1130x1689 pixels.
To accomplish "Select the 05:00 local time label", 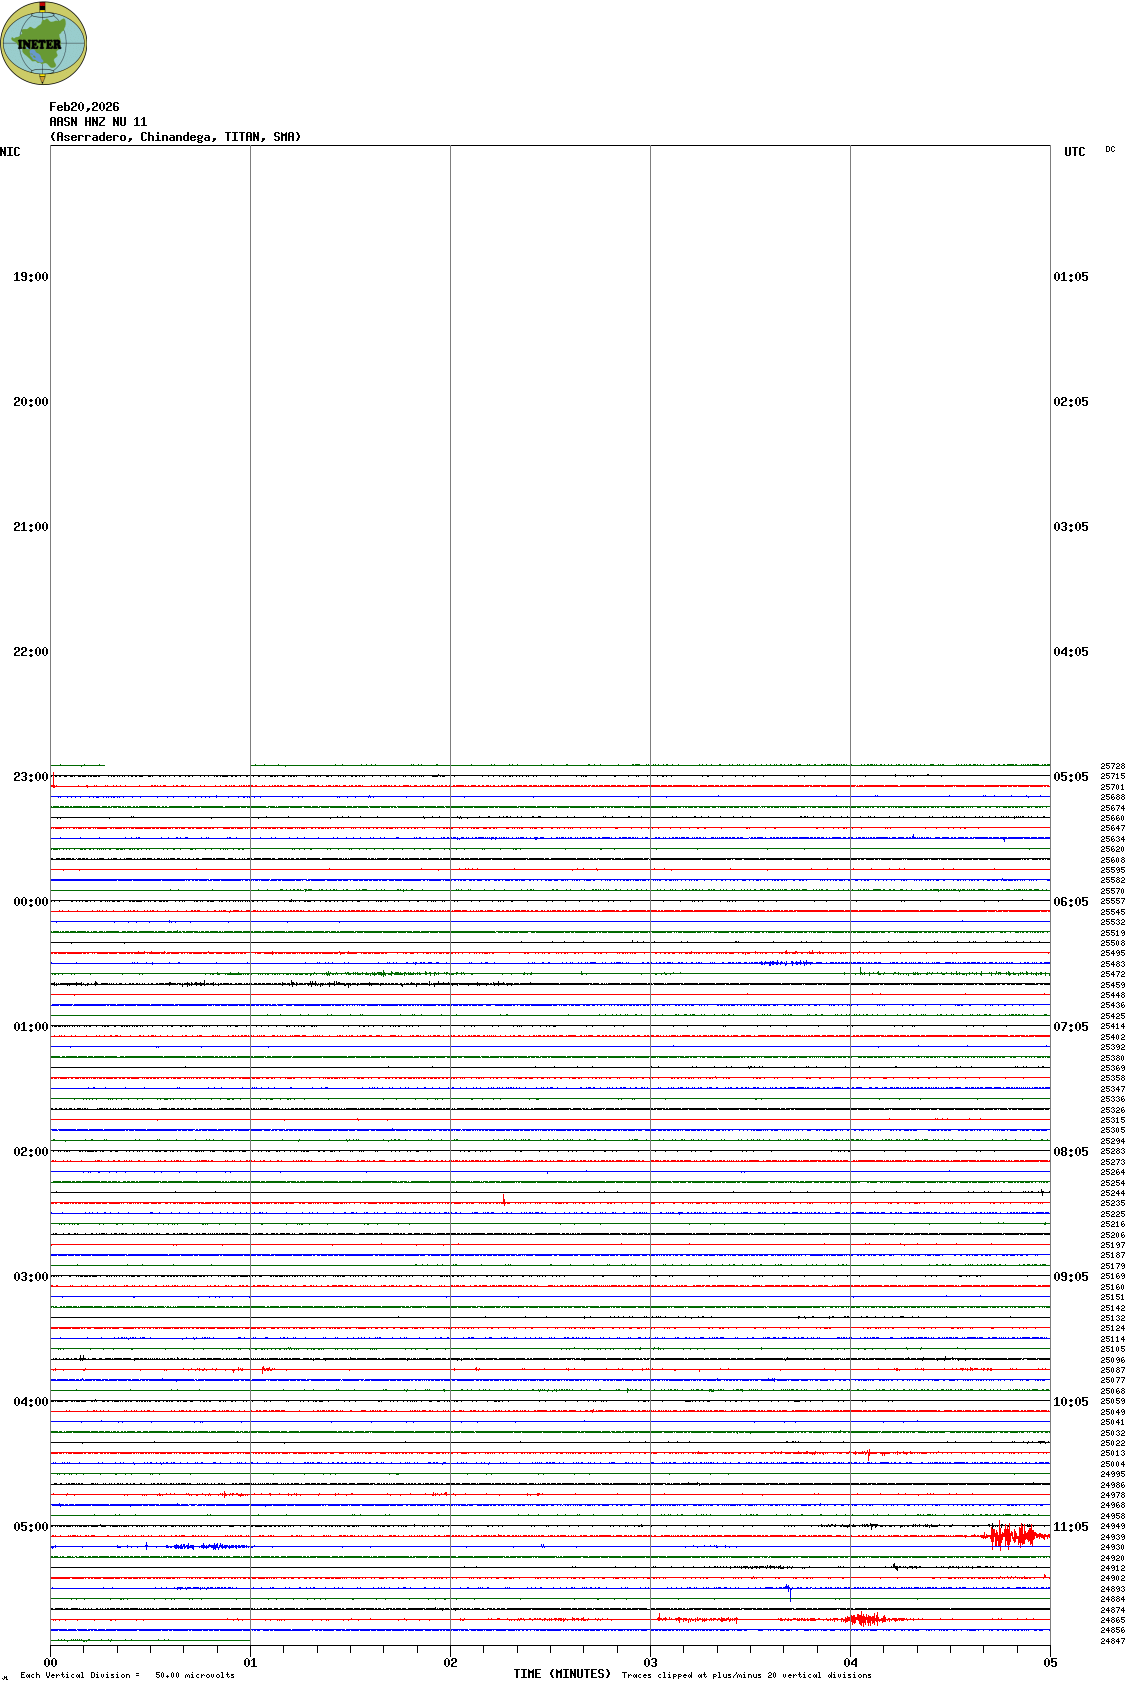I will [x=30, y=1527].
